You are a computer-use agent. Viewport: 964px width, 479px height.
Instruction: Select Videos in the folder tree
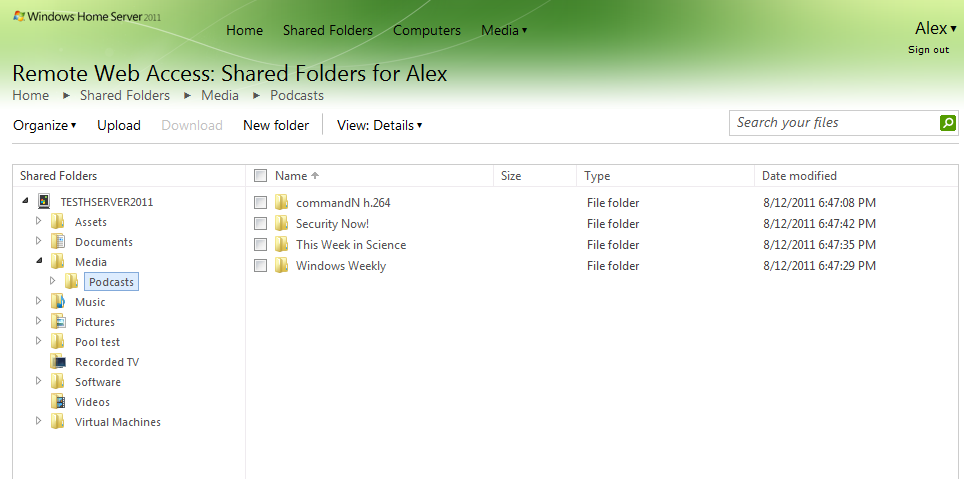coord(92,402)
